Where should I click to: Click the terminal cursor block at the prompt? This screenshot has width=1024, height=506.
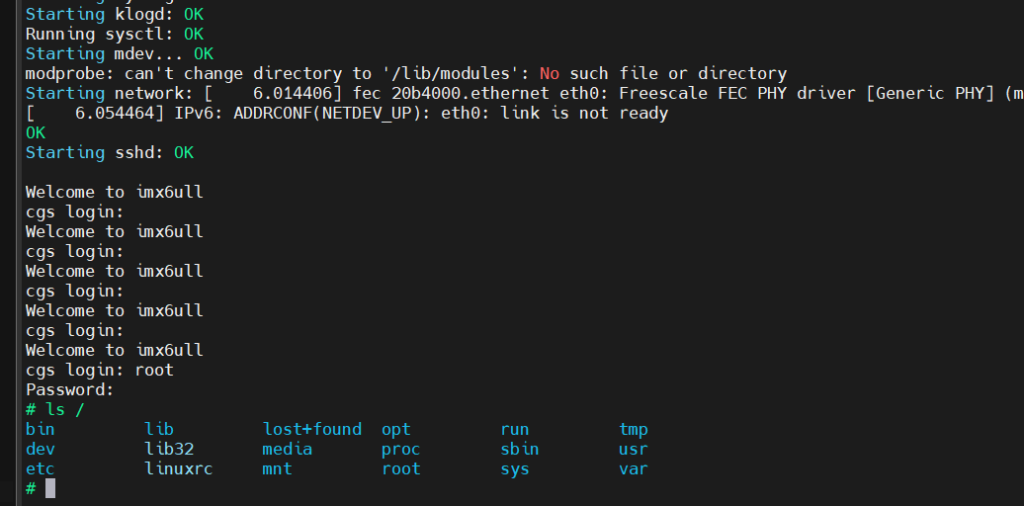point(50,489)
